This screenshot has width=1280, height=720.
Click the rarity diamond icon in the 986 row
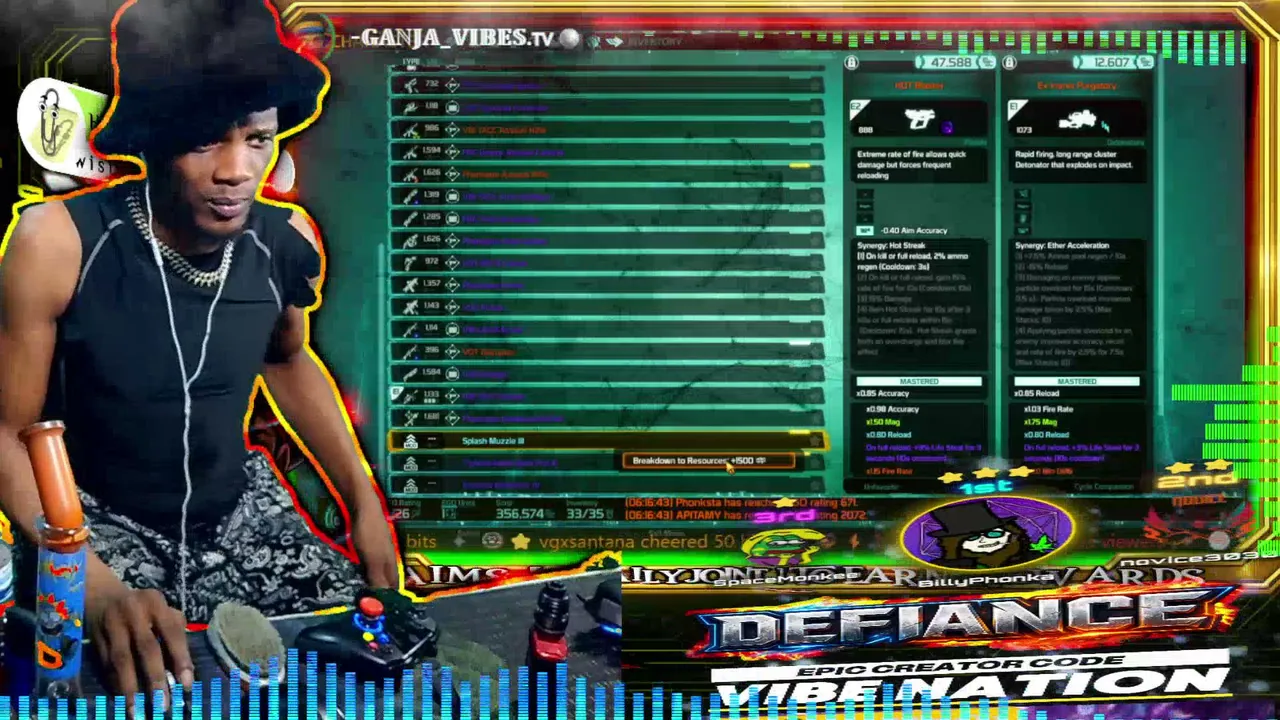(x=452, y=129)
